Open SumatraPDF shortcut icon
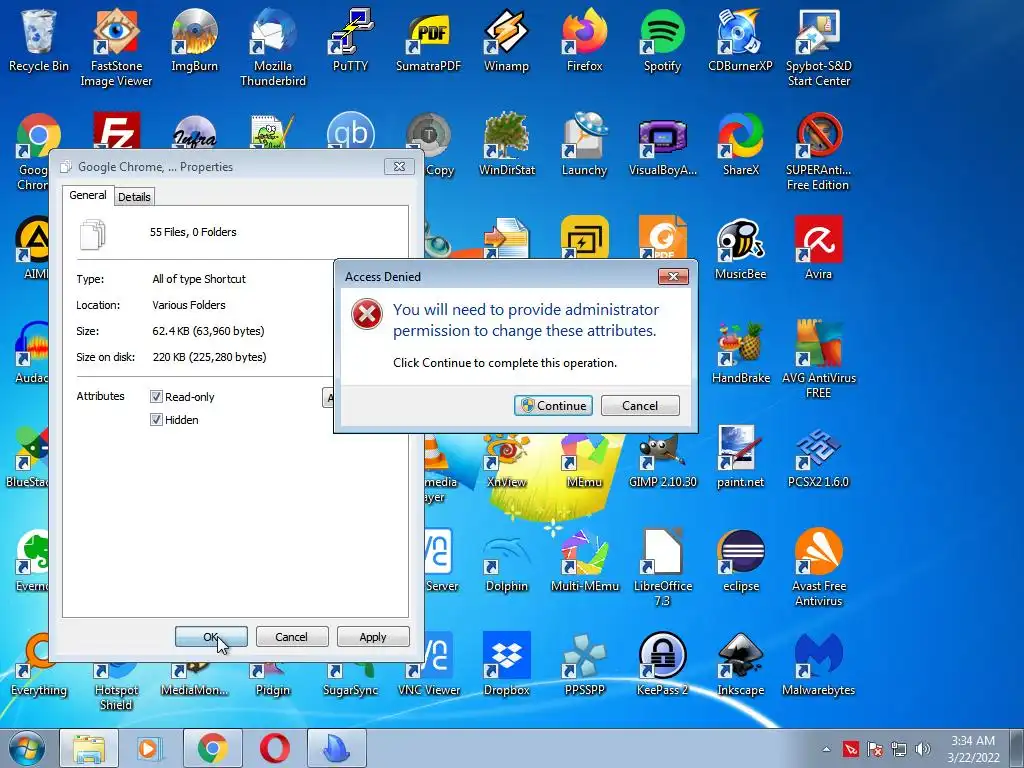The image size is (1024, 768). (x=428, y=39)
